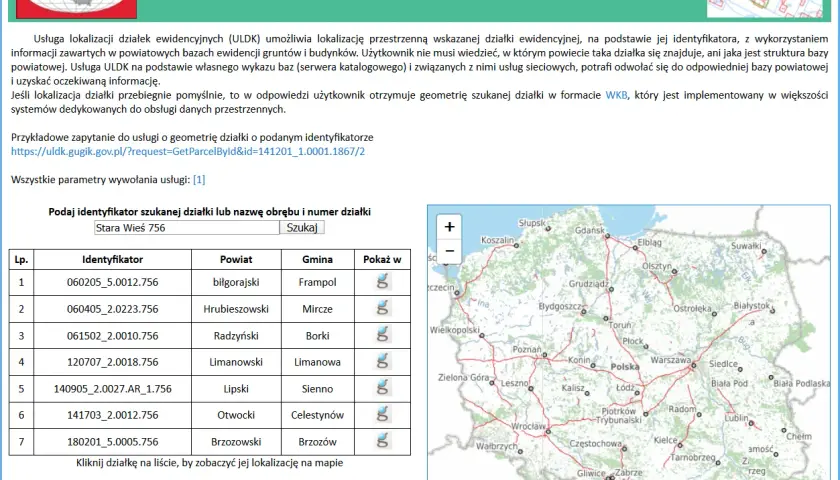
Task: Click Suwałki on the map
Action: pyautogui.click(x=746, y=246)
